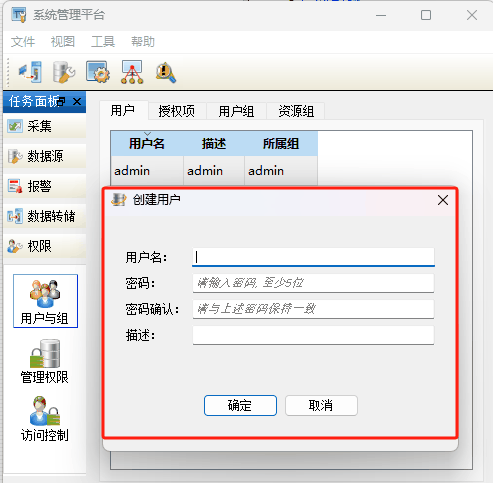
Task: Open 管理权限 database lock icon
Action: coord(45,361)
